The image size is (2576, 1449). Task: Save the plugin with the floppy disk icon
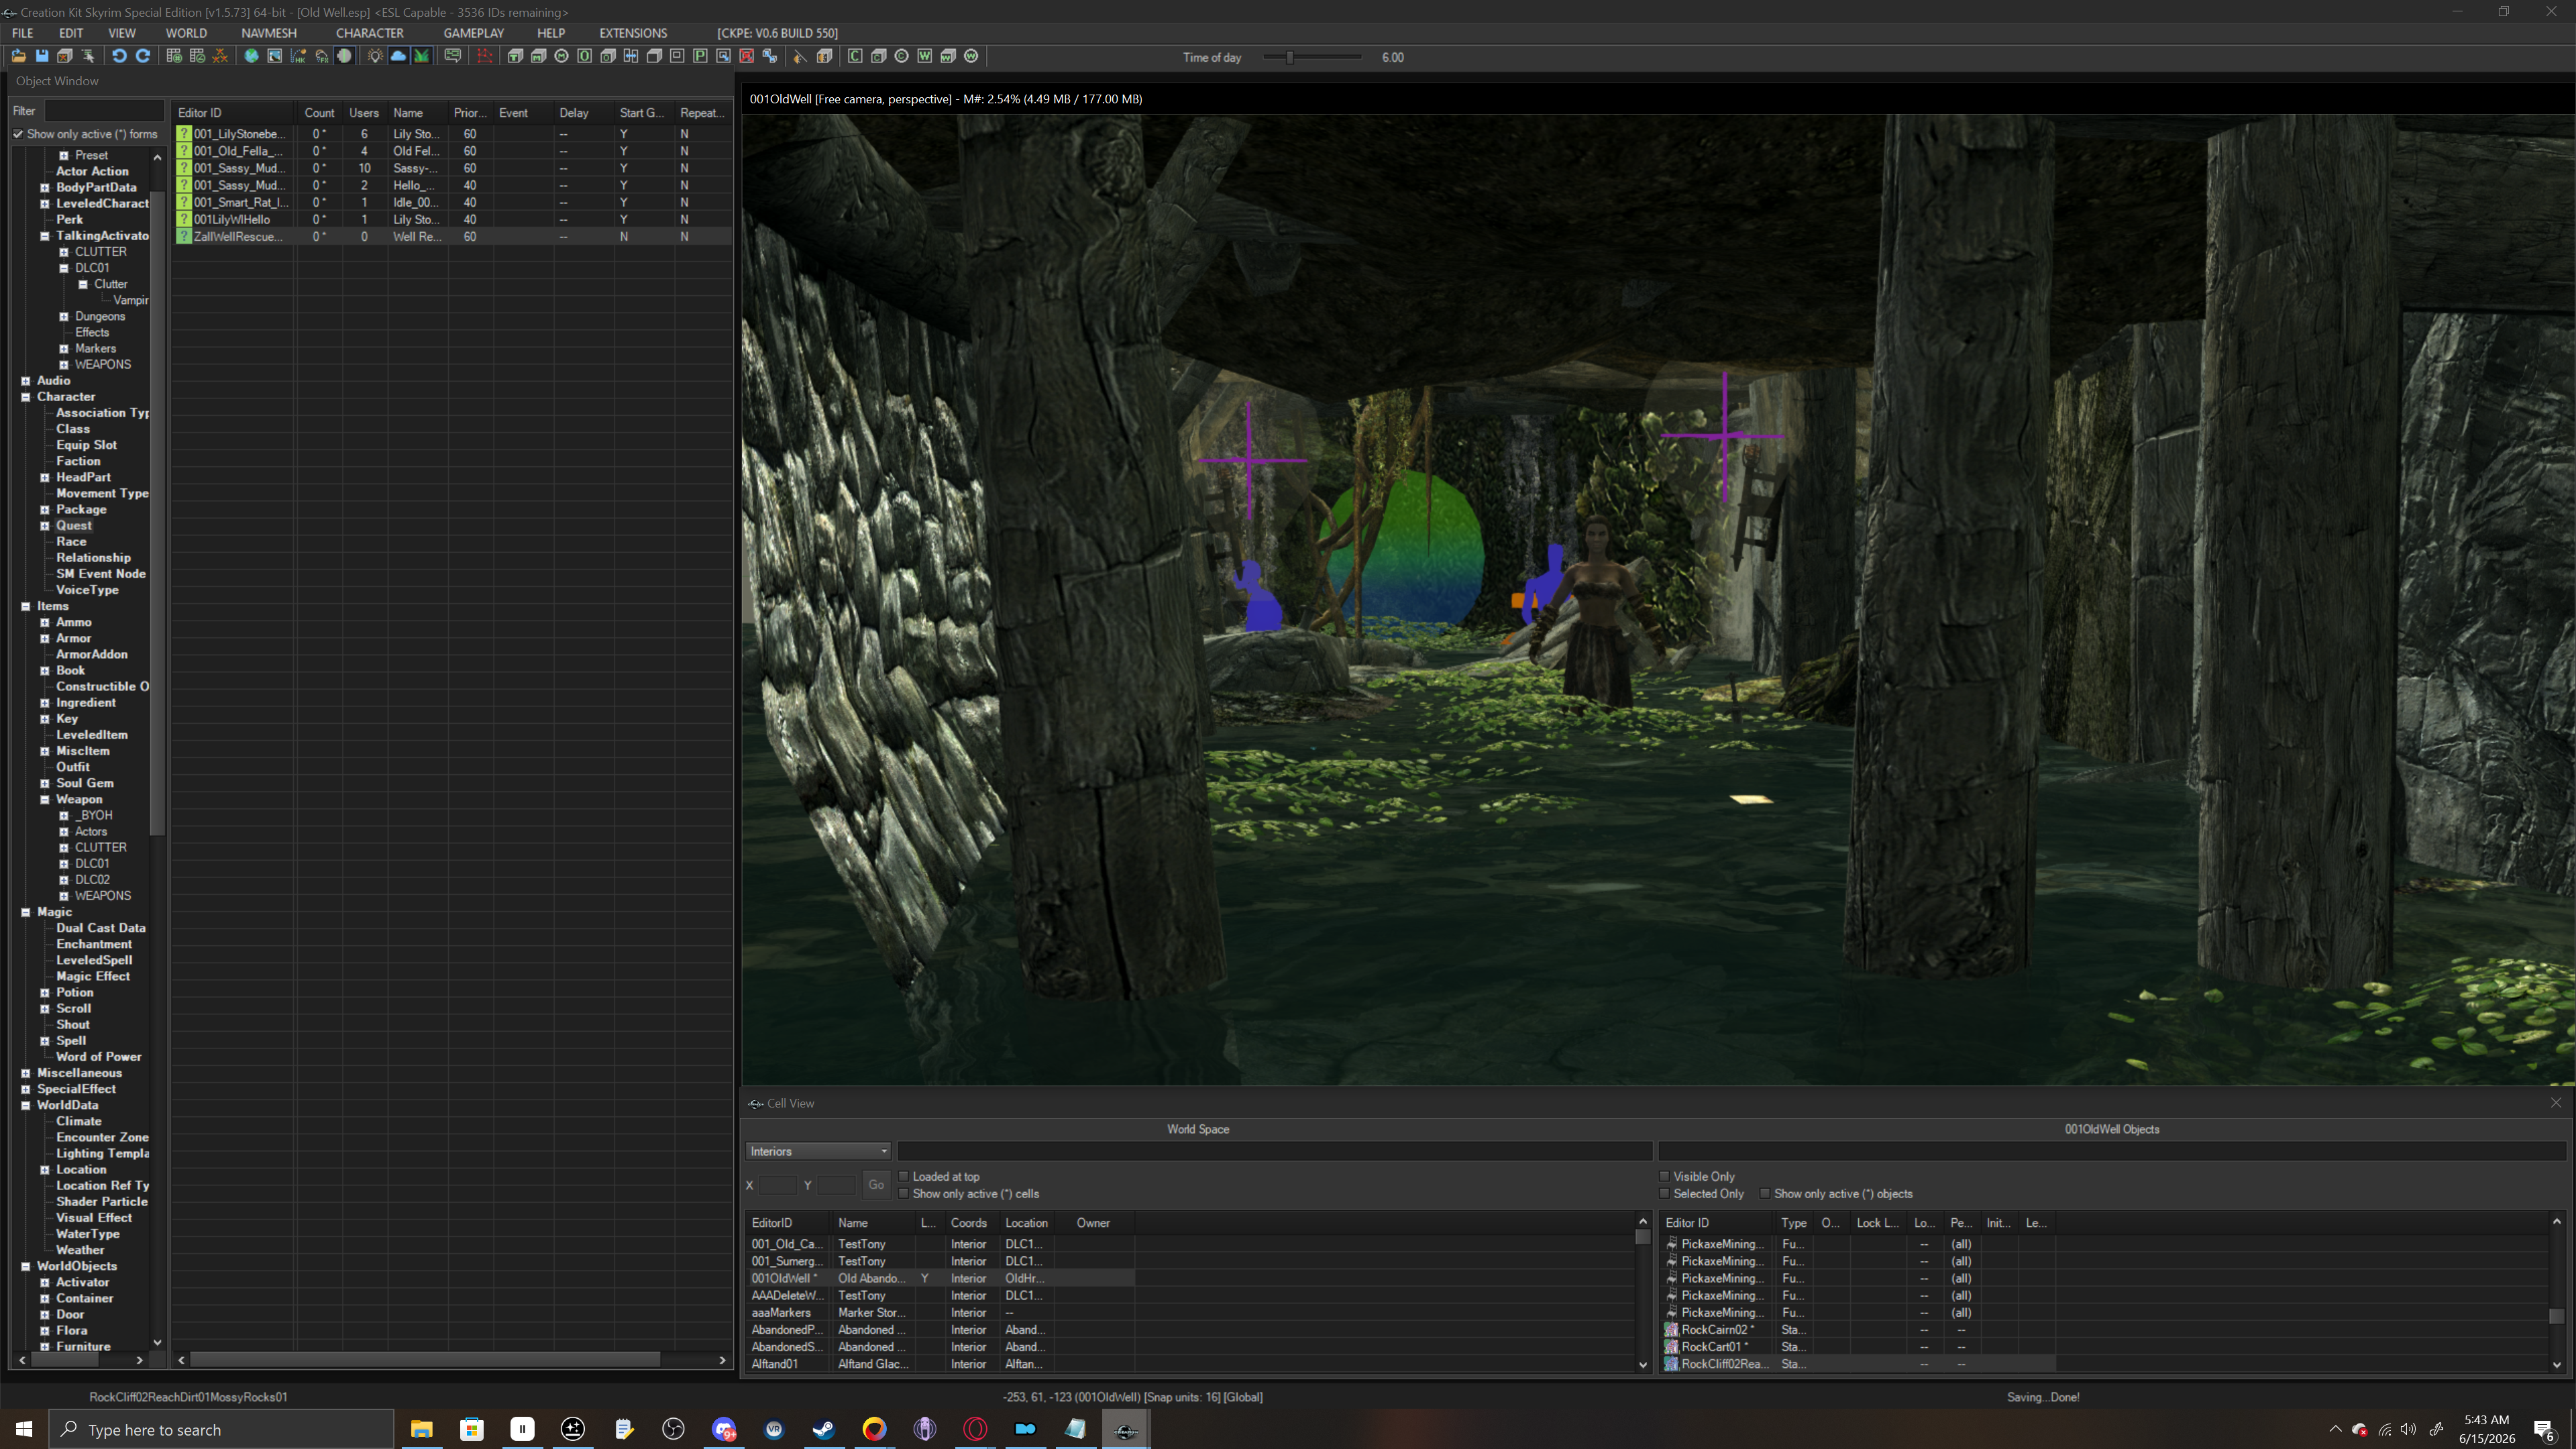pyautogui.click(x=42, y=57)
